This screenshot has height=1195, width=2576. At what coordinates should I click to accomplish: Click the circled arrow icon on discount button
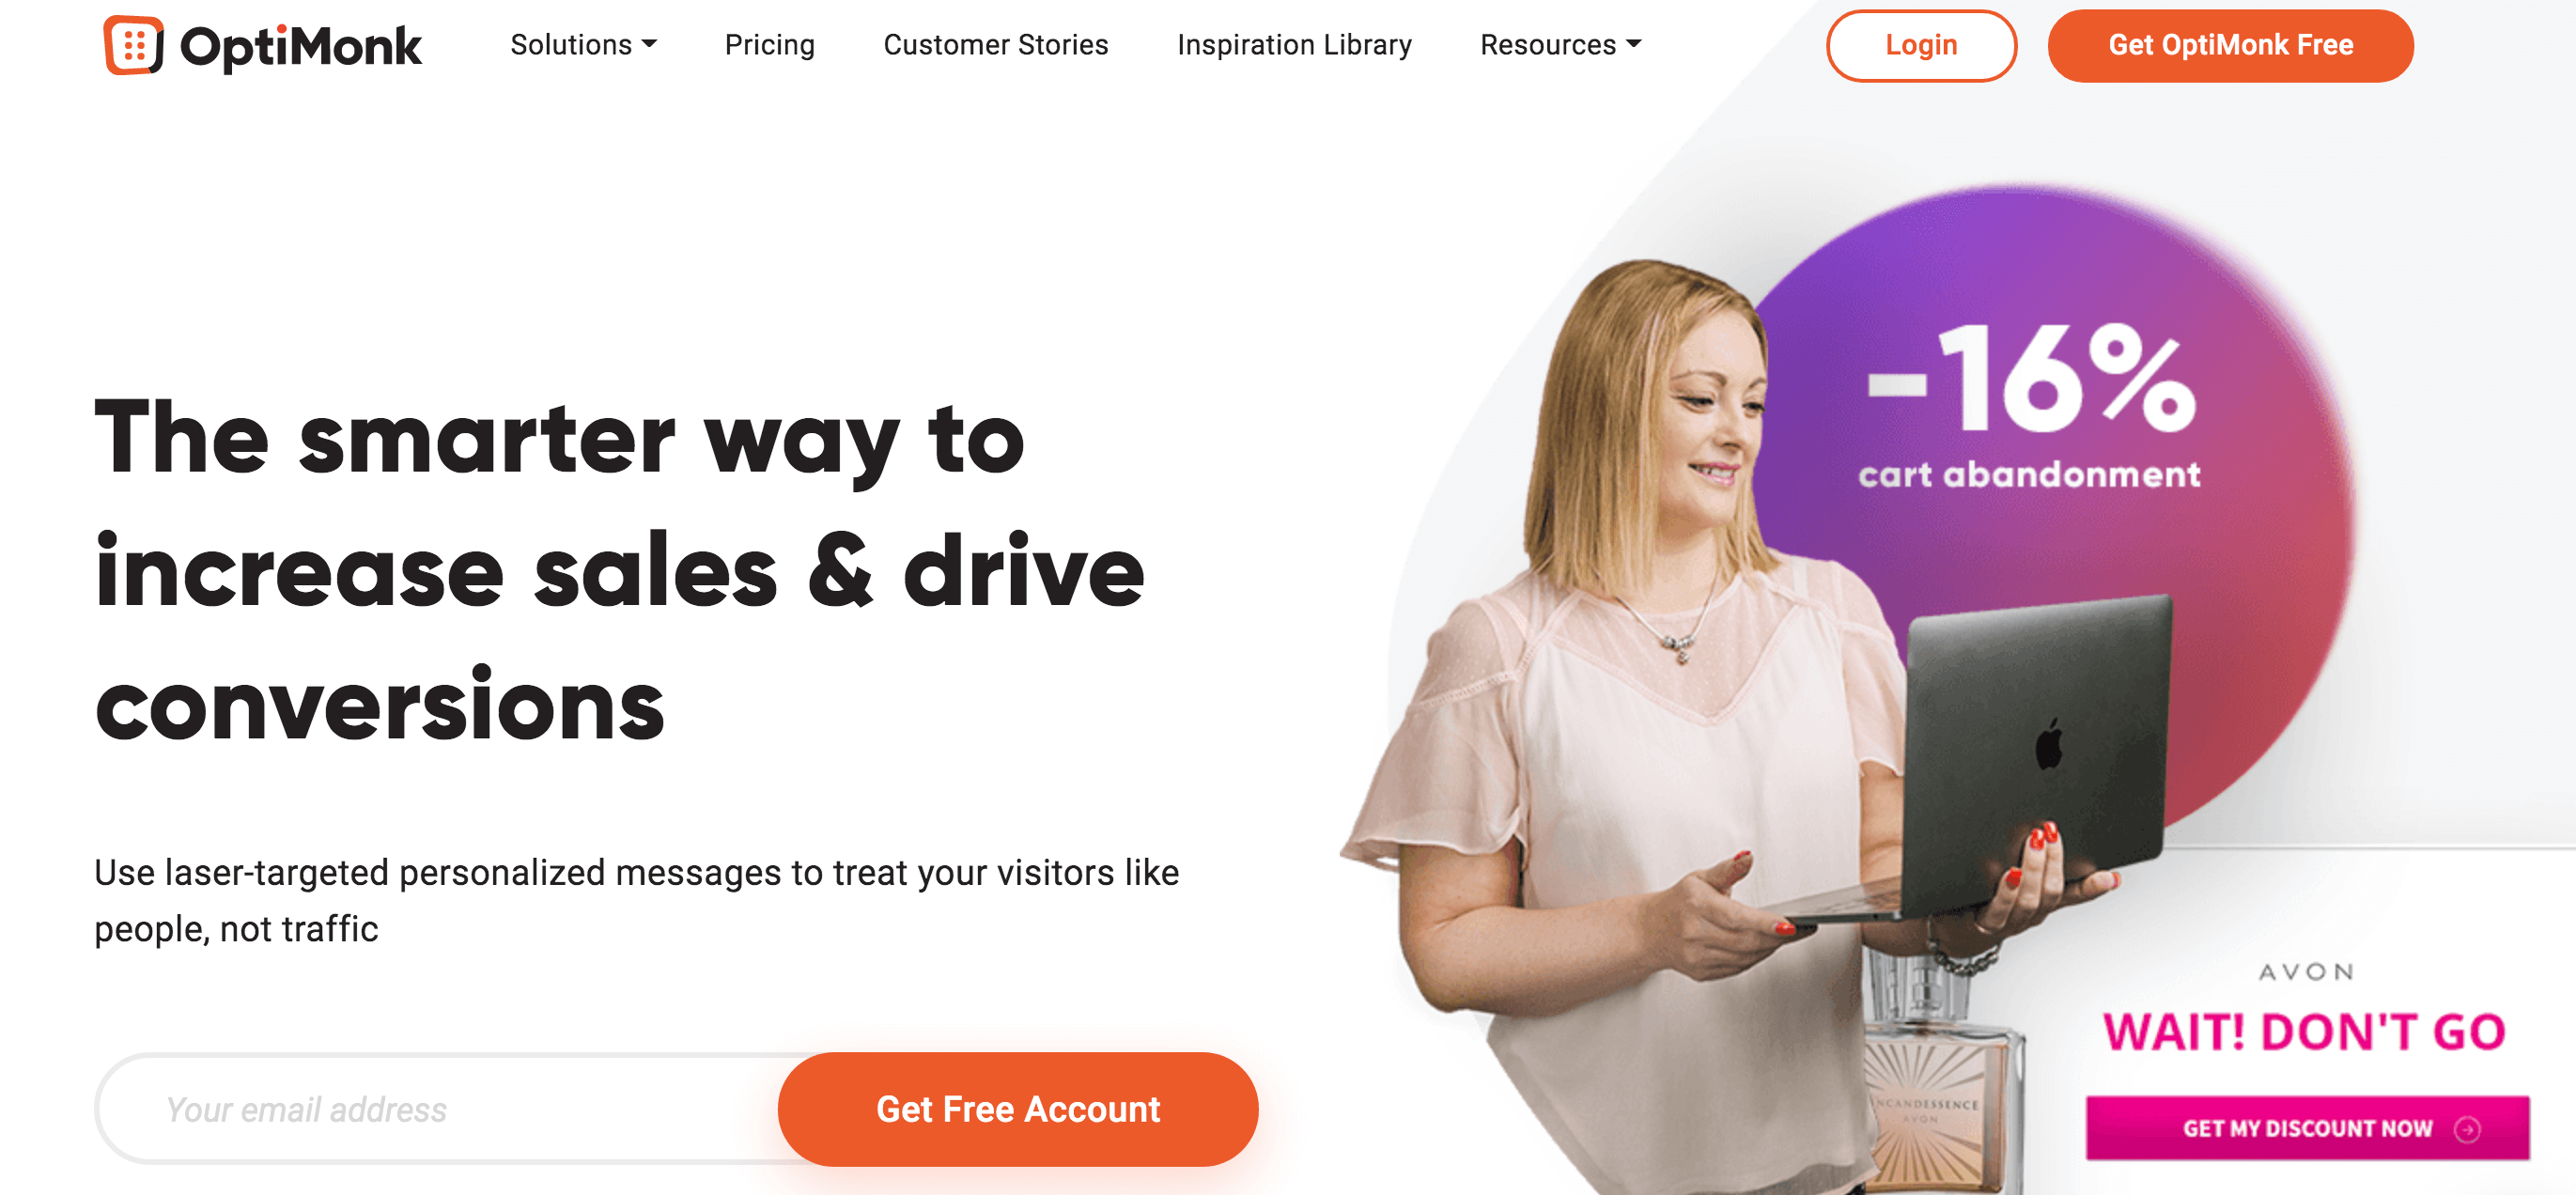2467,1129
